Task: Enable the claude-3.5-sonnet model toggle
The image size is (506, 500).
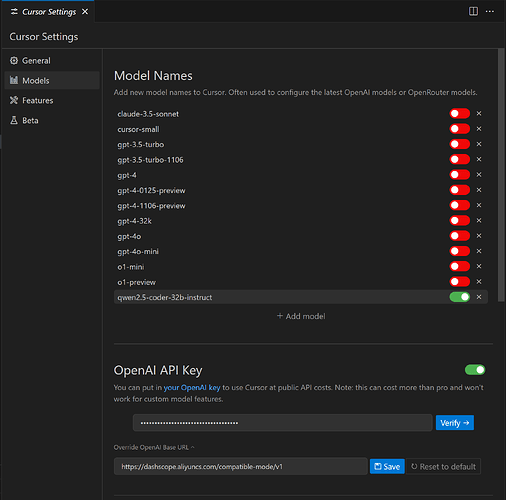Action: (x=460, y=114)
